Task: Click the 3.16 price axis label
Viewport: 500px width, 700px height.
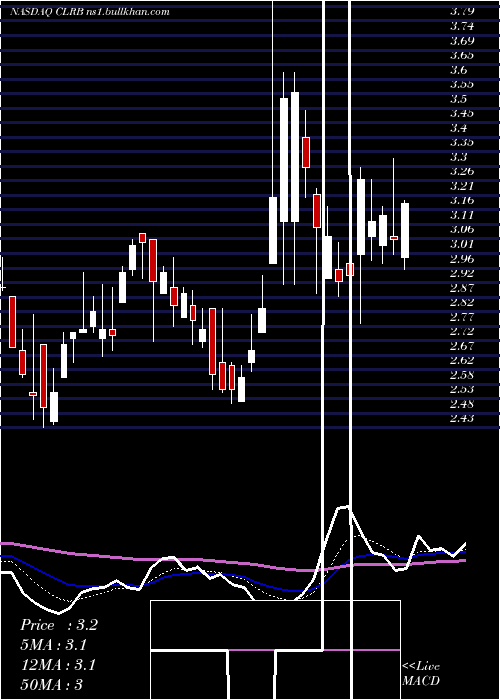Action: point(462,200)
